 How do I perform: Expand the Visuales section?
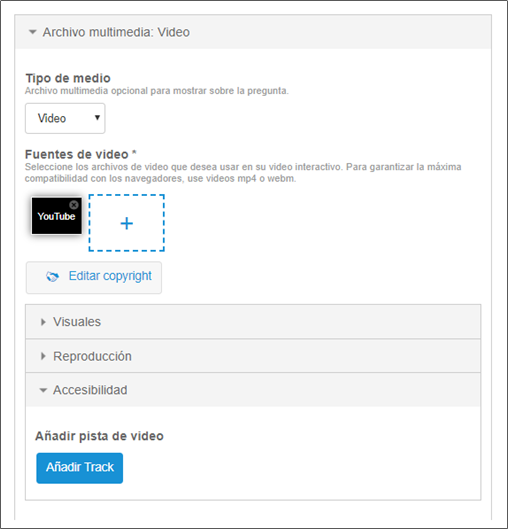point(253,322)
